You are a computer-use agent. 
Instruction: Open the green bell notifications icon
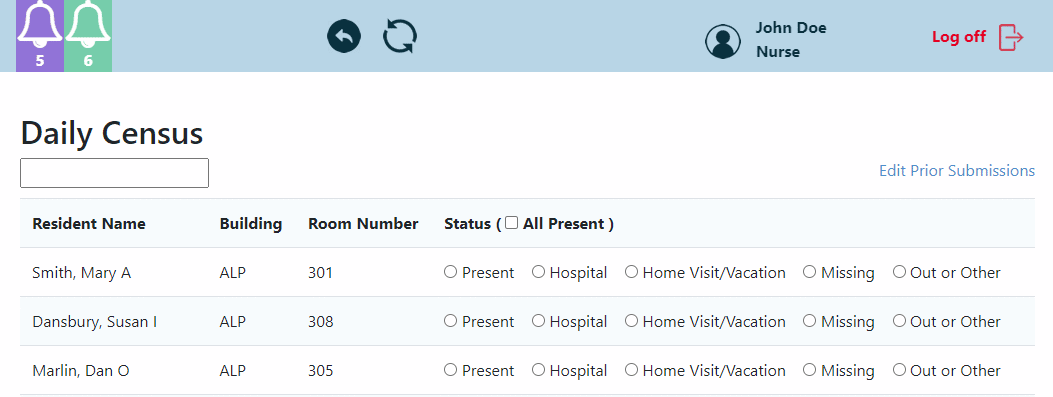pyautogui.click(x=88, y=36)
